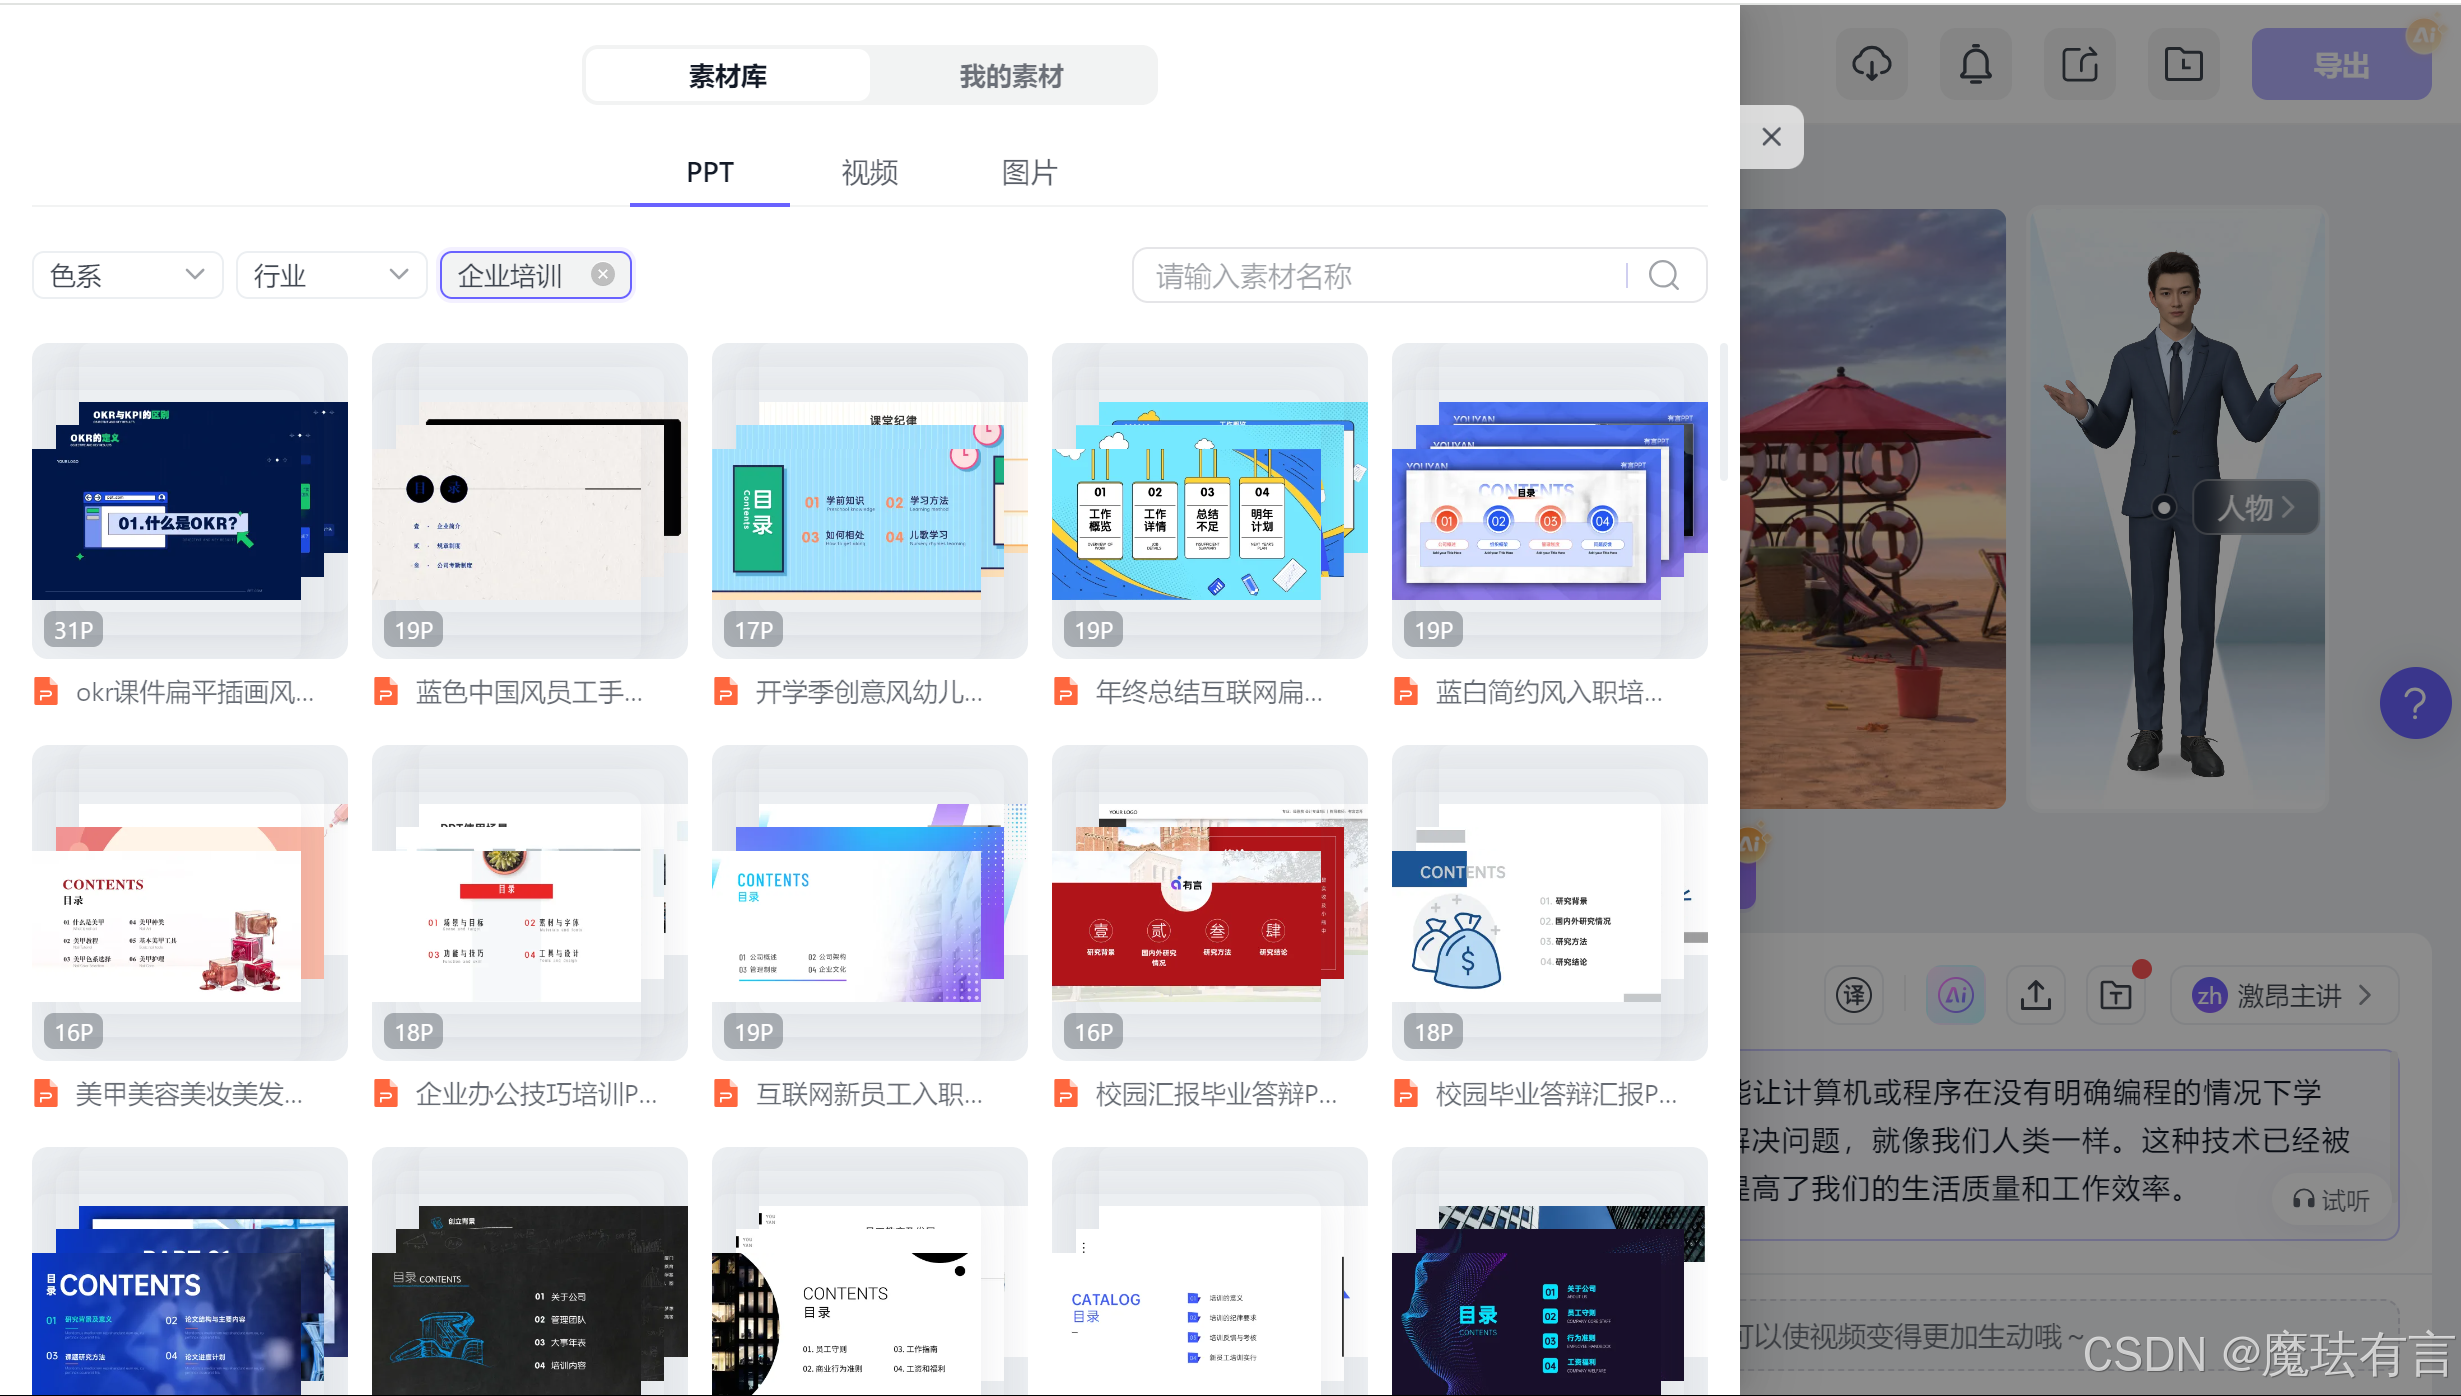Open blue CONTENTS thesis template thumbnail
The height and width of the screenshot is (1396, 2461).
tap(190, 1272)
